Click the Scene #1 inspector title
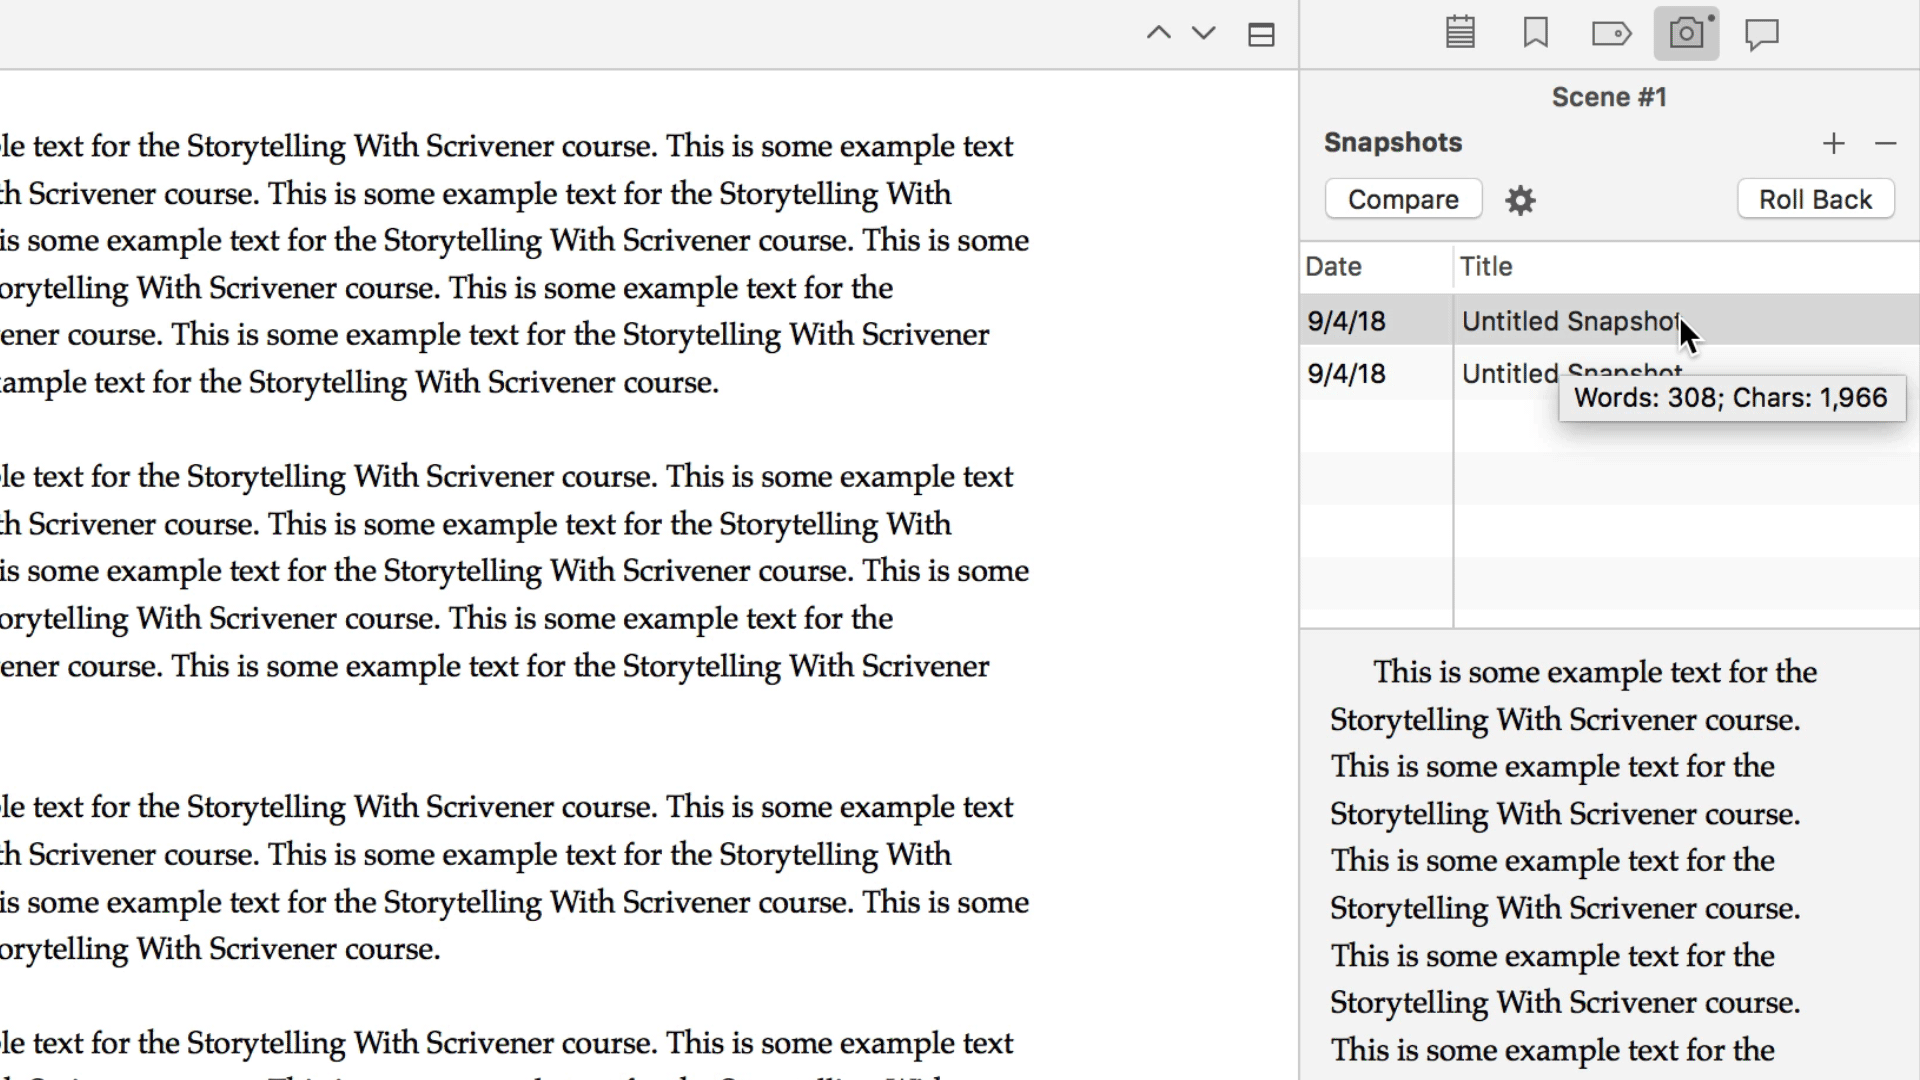 pos(1609,97)
